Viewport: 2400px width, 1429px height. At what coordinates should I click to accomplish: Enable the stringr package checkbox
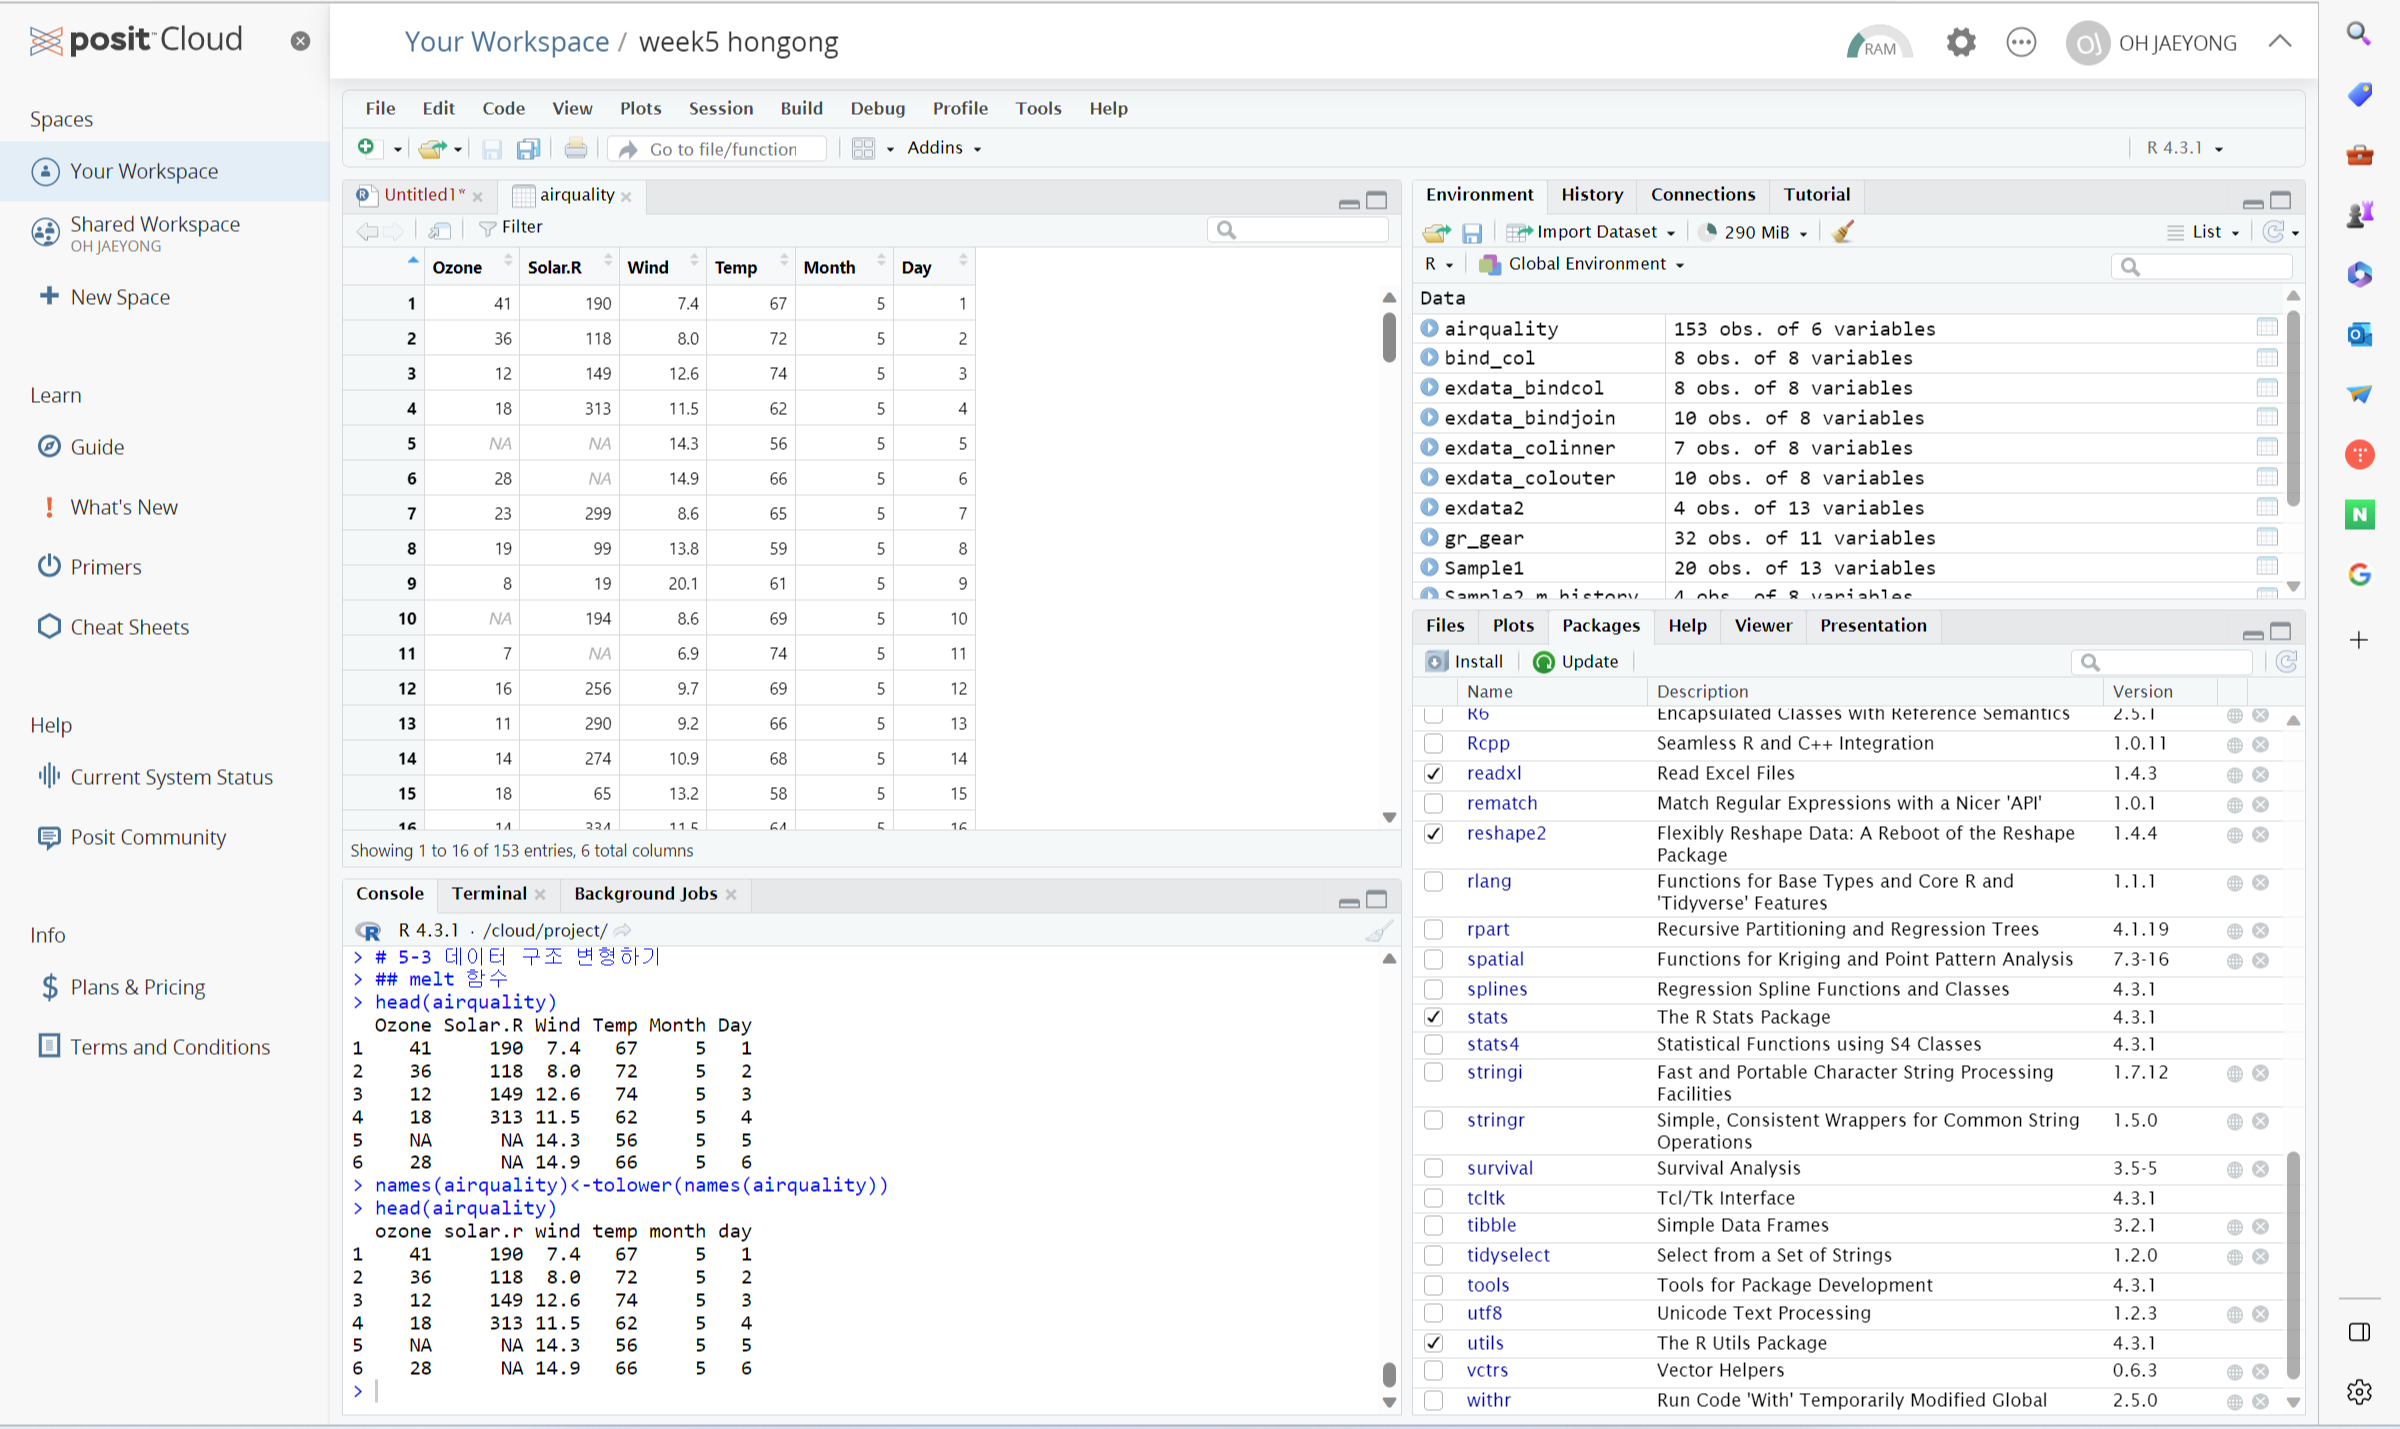tap(1433, 1120)
